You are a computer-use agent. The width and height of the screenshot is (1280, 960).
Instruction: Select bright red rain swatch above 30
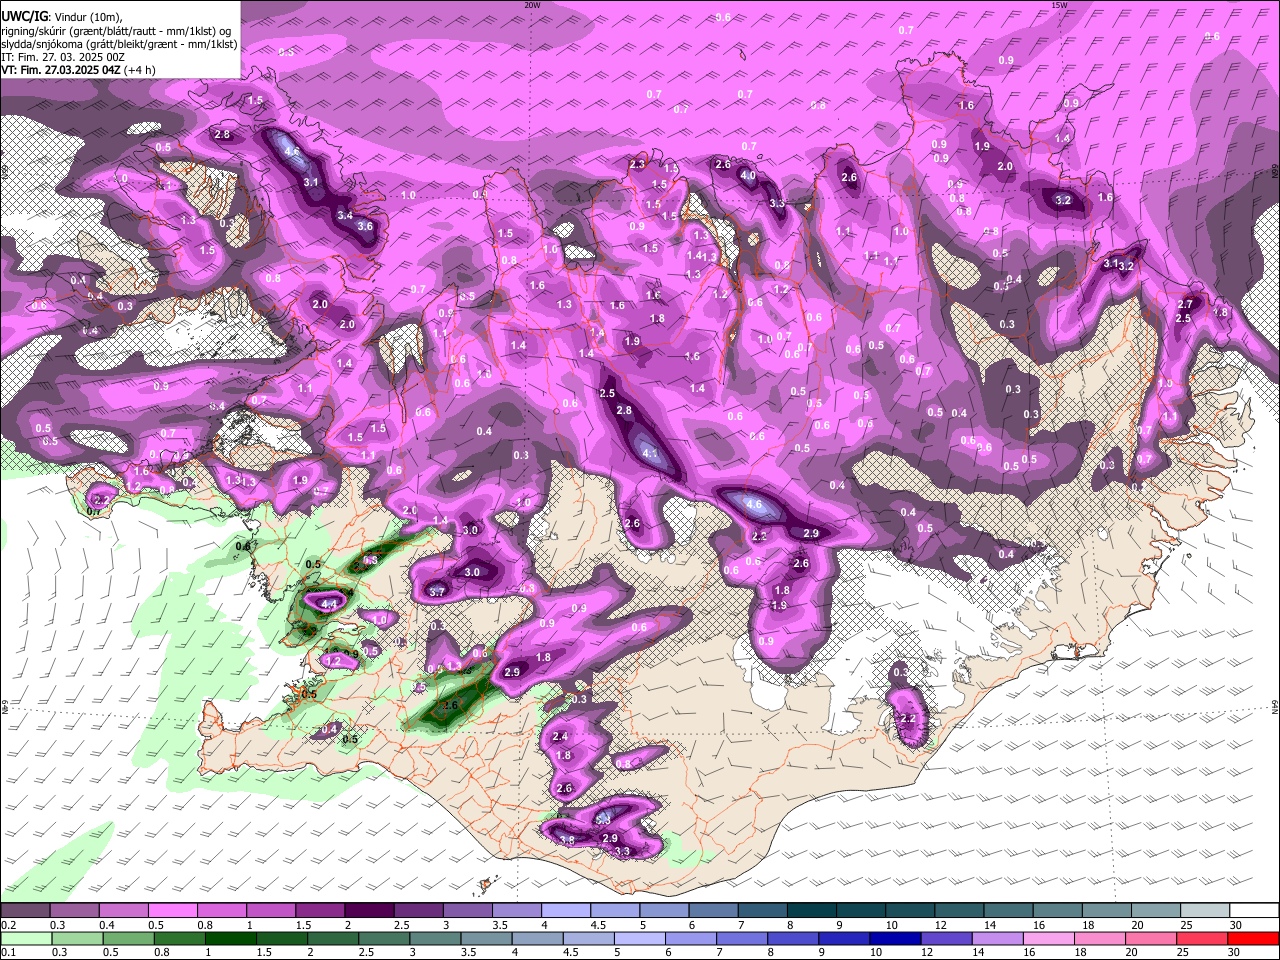pyautogui.click(x=1254, y=939)
